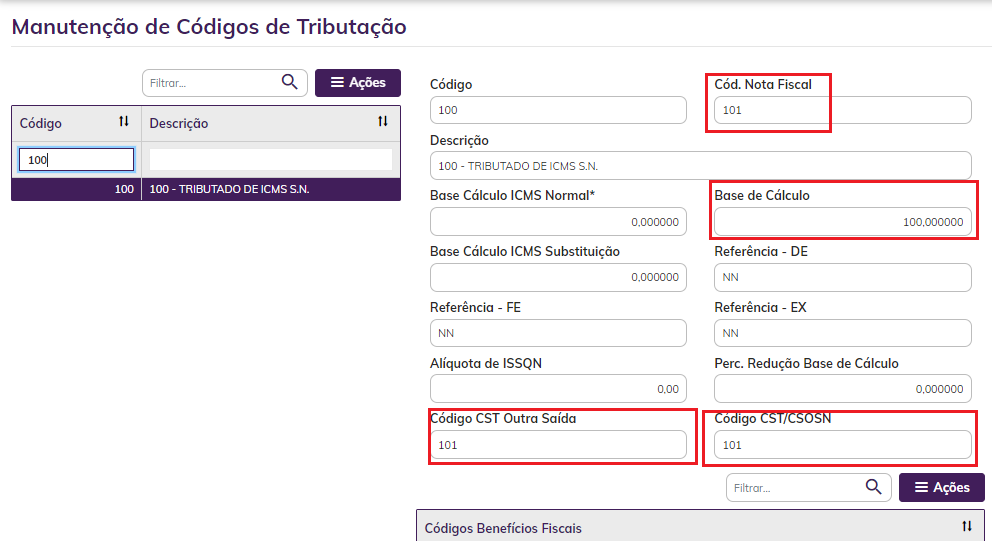The image size is (992, 541).
Task: Click the Código CST Outra Saída field
Action: coord(558,445)
